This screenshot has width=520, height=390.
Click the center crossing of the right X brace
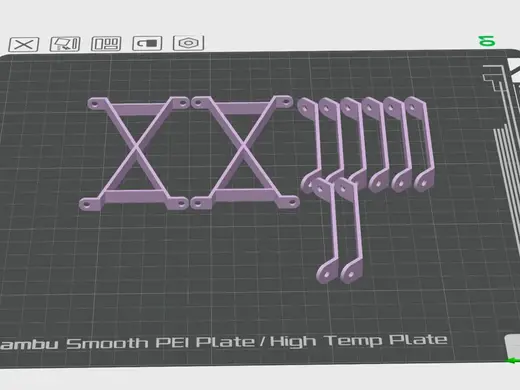[x=243, y=146]
